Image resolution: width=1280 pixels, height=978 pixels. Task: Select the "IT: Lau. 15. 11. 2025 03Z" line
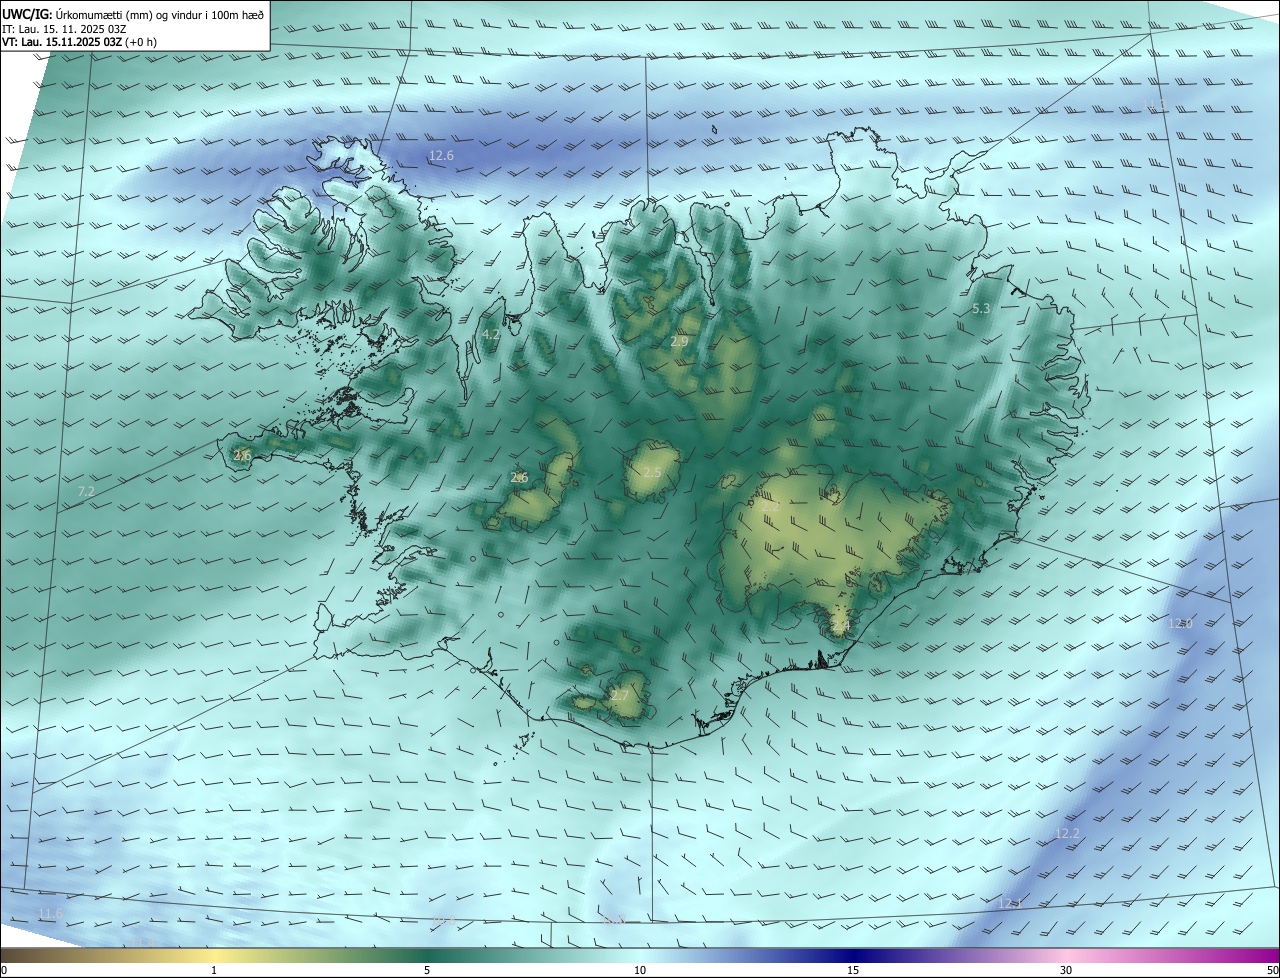pyautogui.click(x=64, y=28)
